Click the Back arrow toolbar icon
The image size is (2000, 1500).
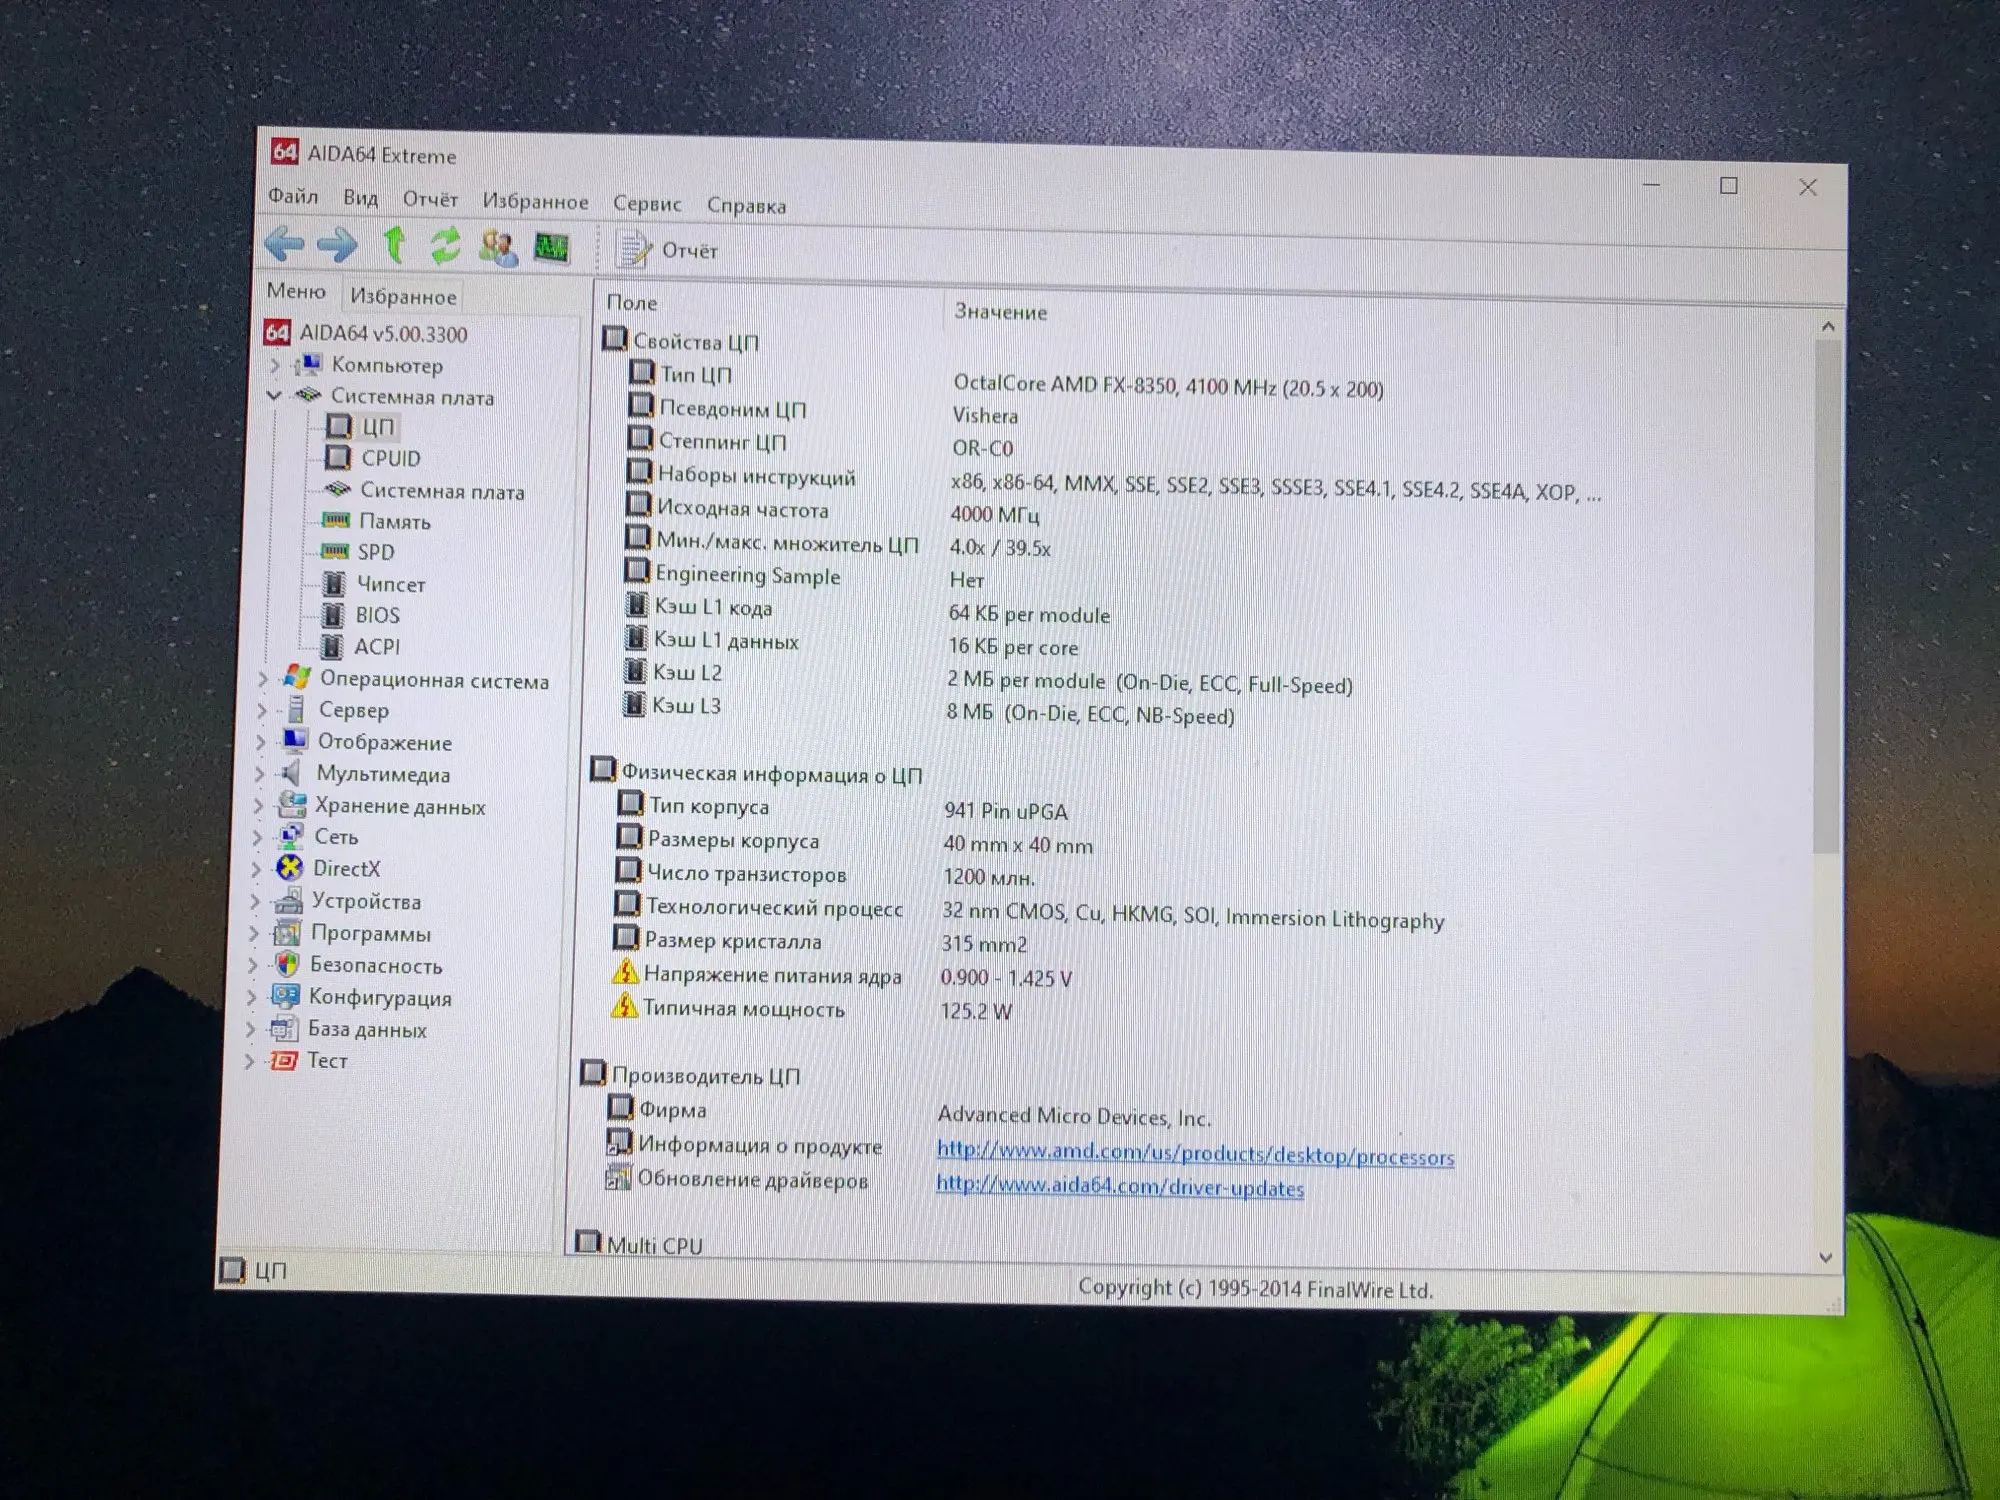point(285,243)
